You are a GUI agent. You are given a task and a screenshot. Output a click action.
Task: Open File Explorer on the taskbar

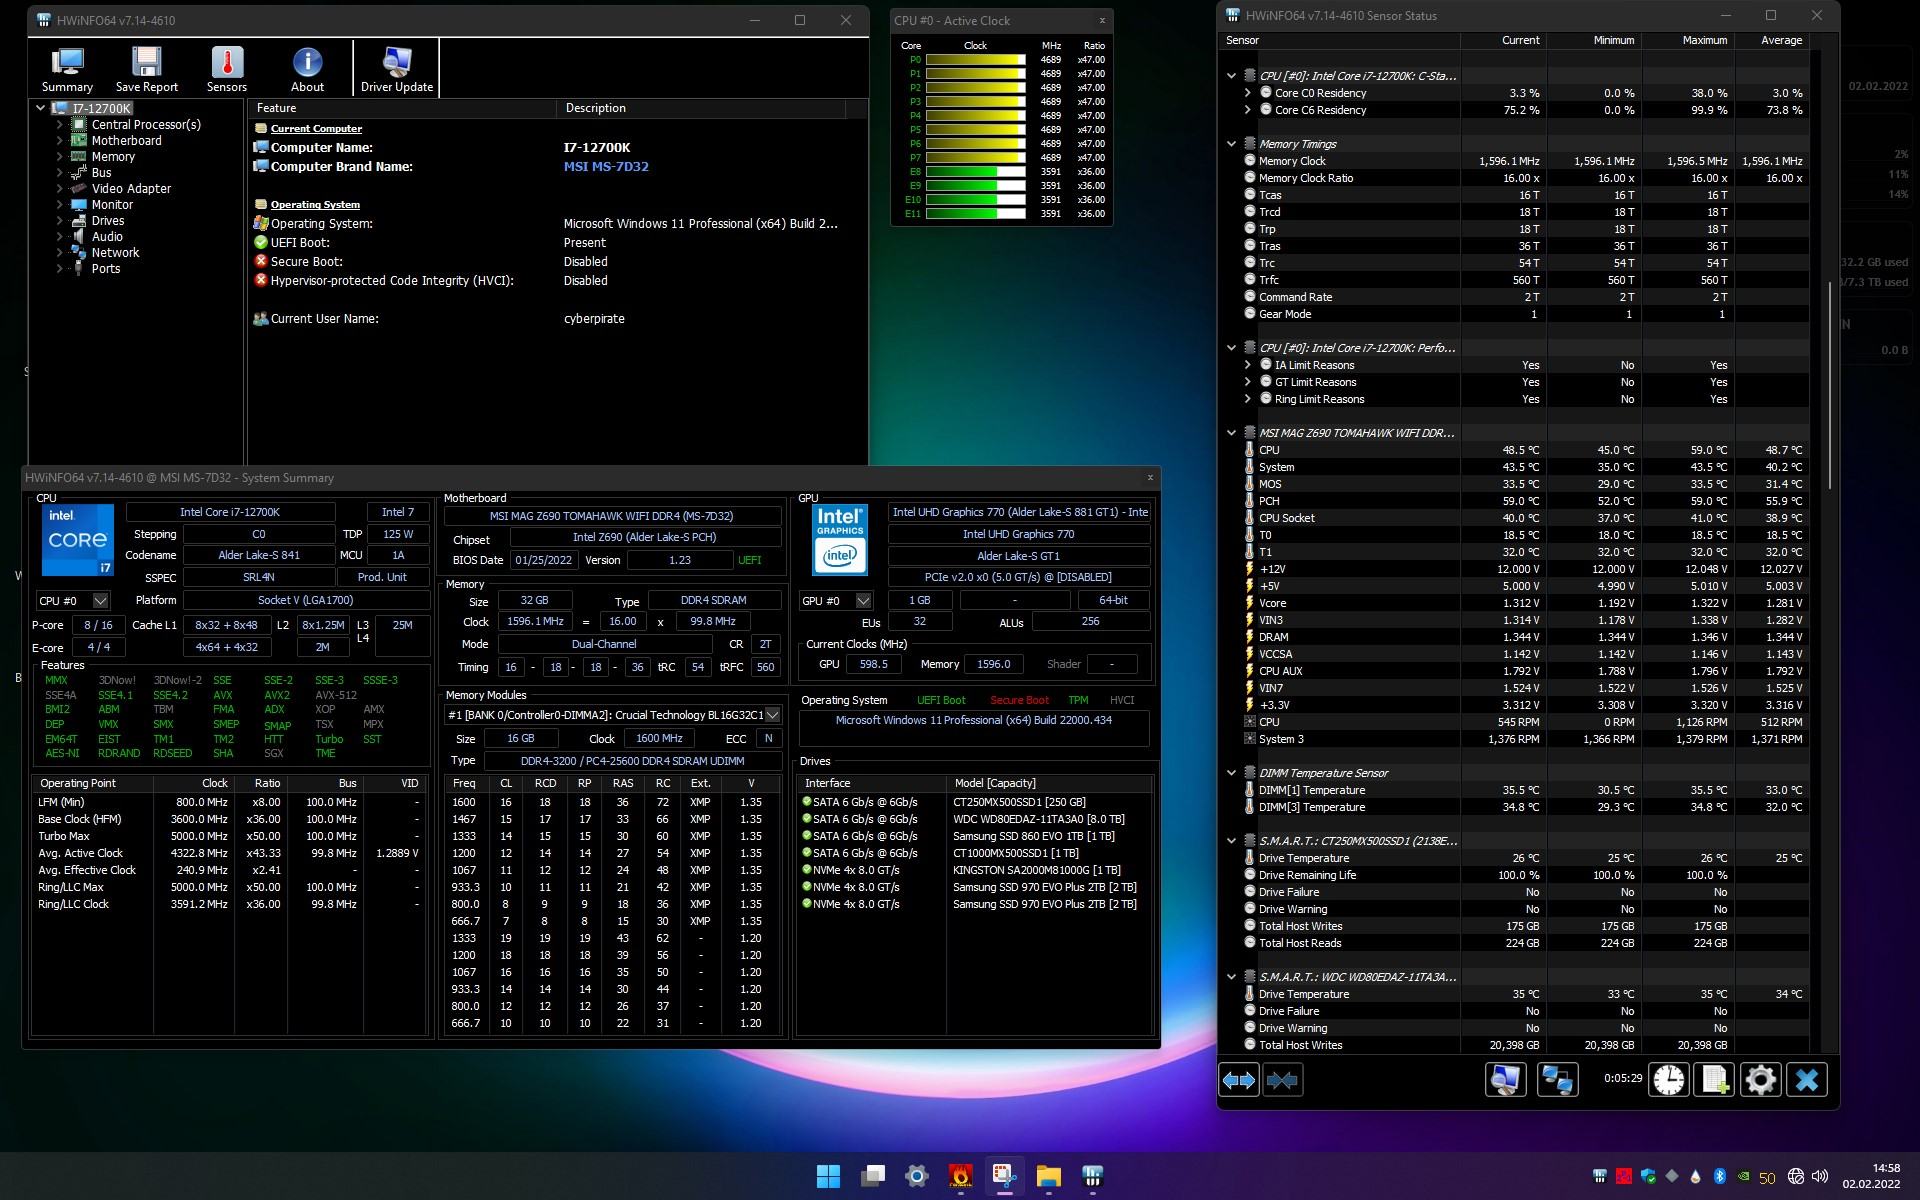point(1048,1176)
